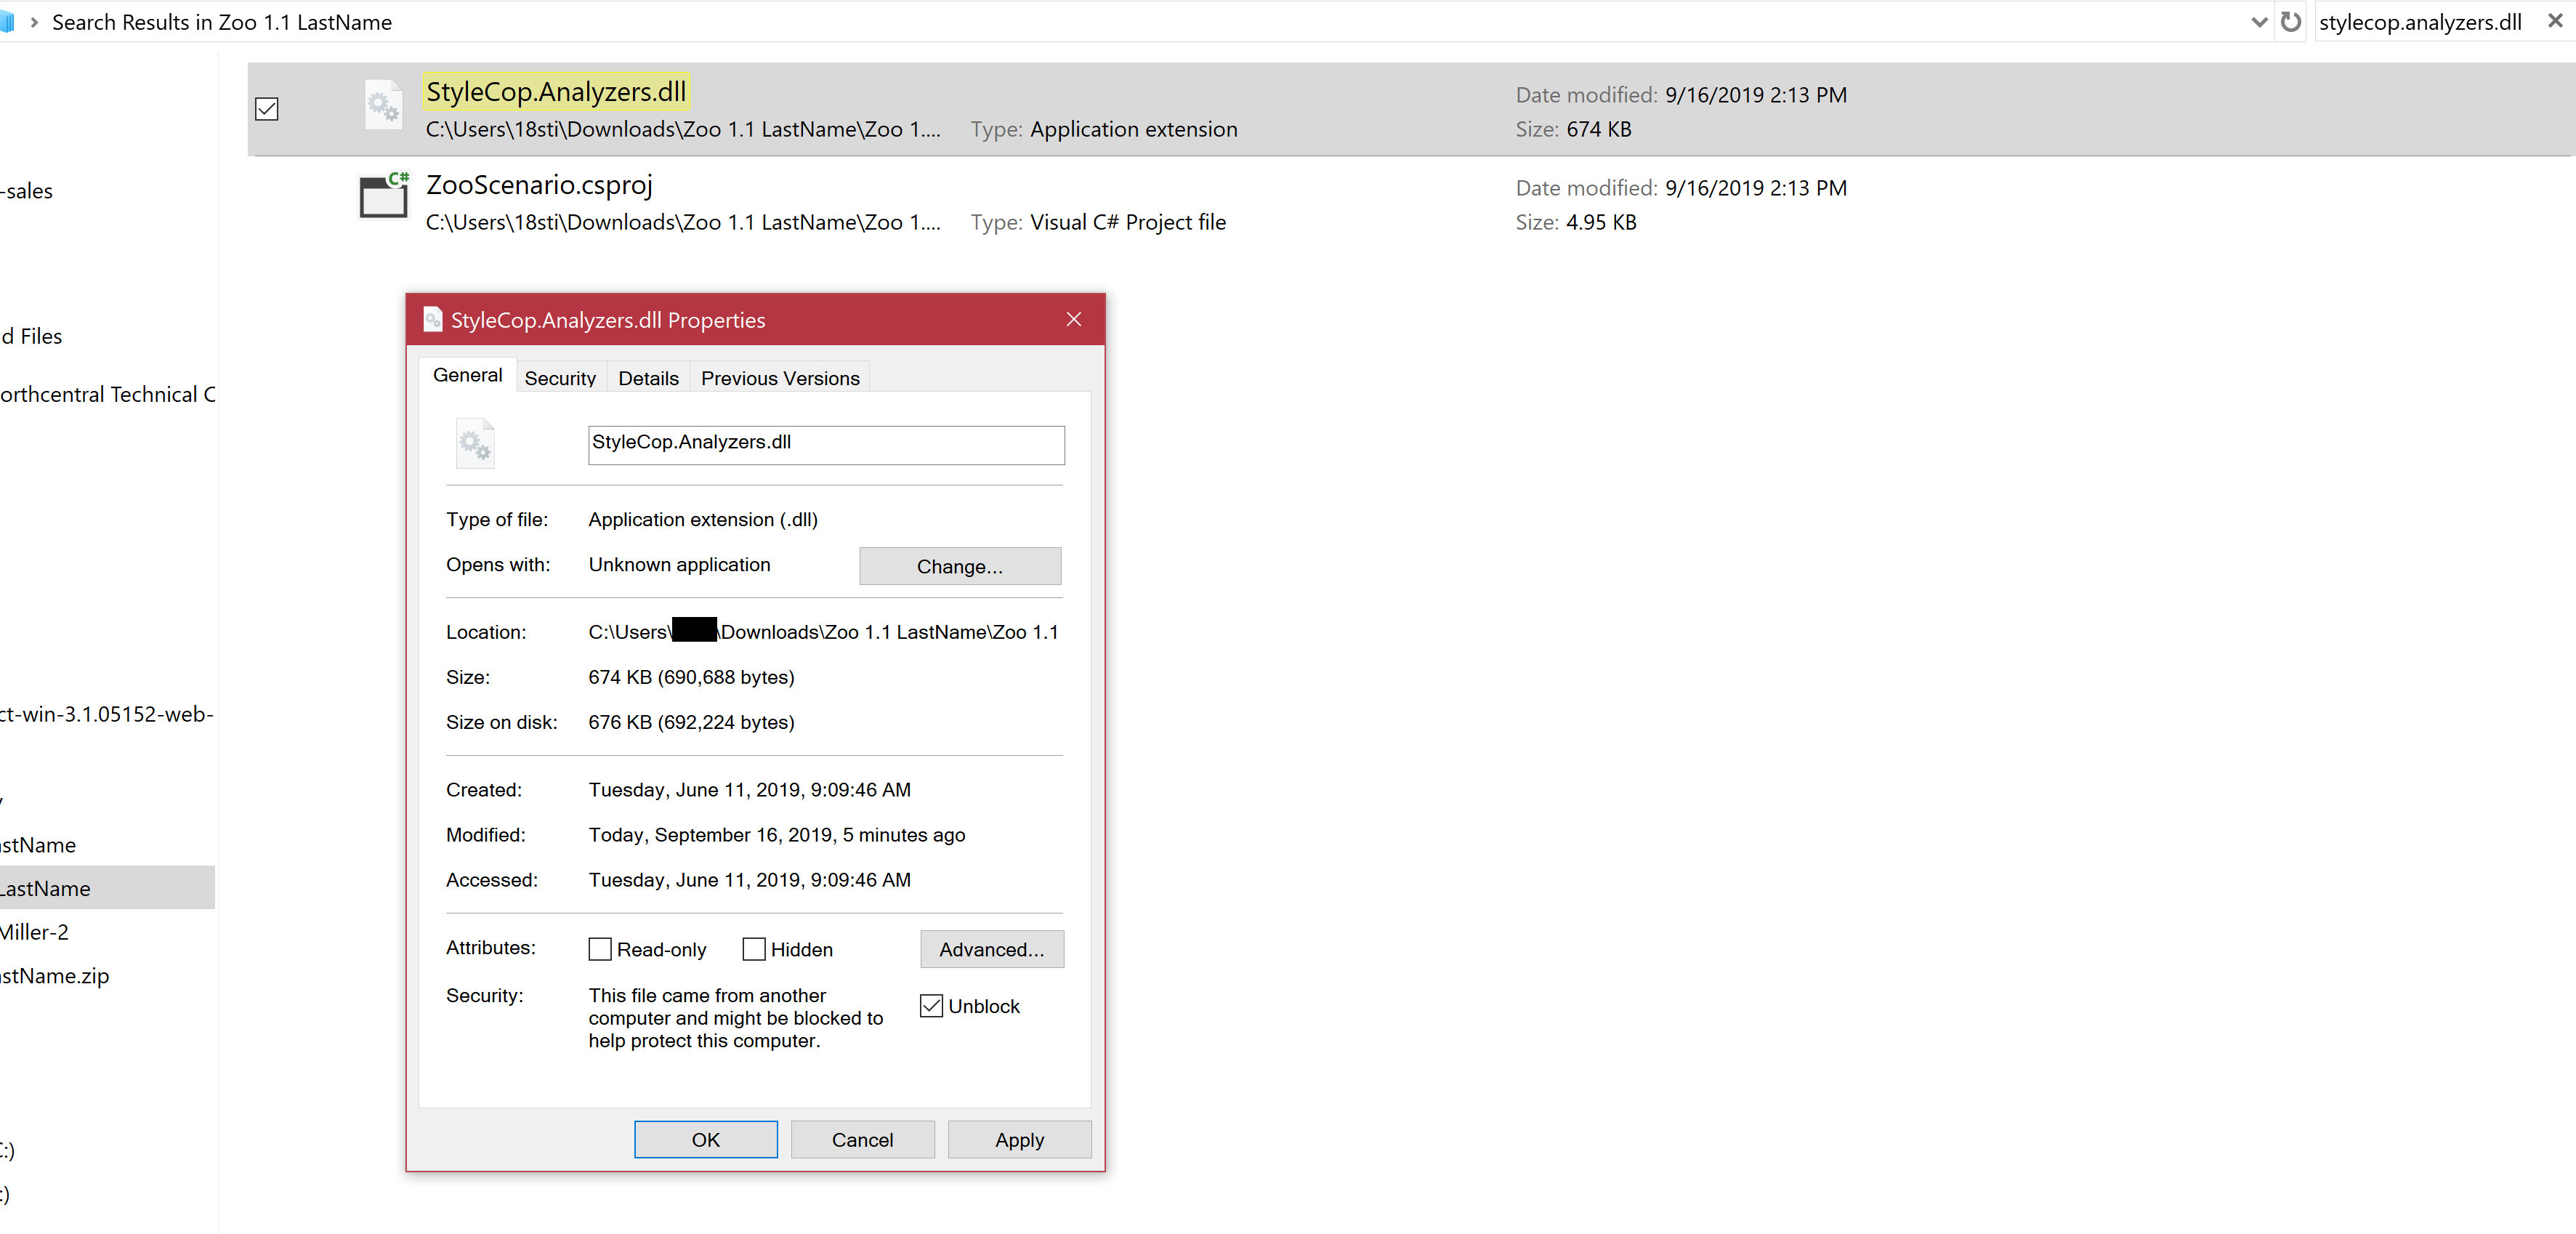Click the stylecop.analyzers.dll search box
Image resolution: width=2576 pixels, height=1234 pixels.
[x=2421, y=22]
